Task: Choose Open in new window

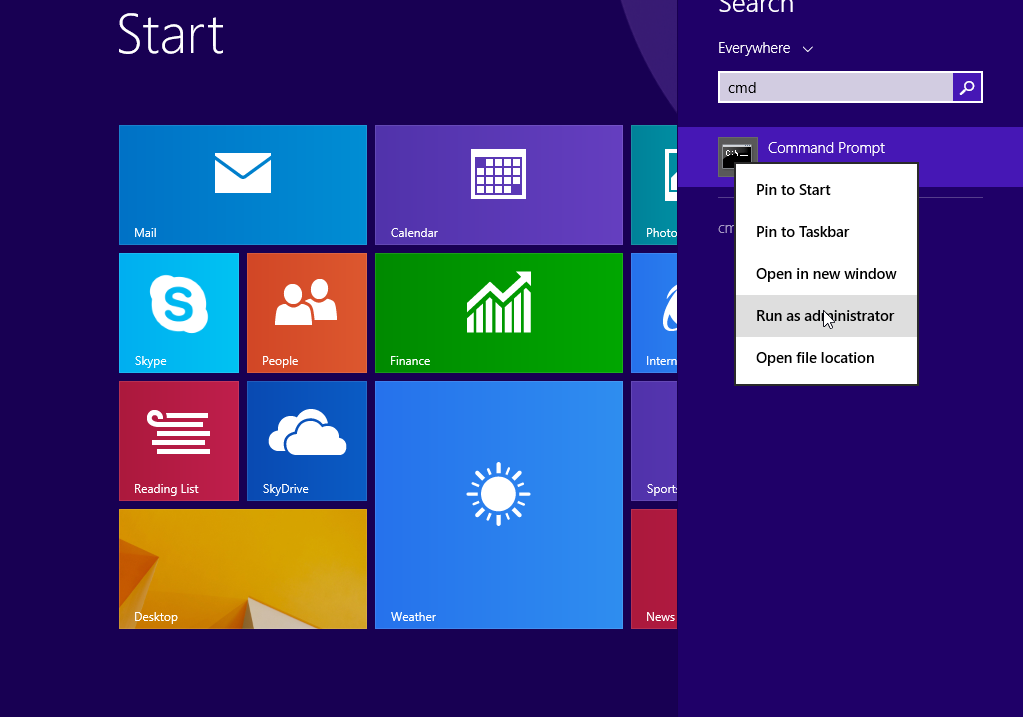Action: [826, 274]
